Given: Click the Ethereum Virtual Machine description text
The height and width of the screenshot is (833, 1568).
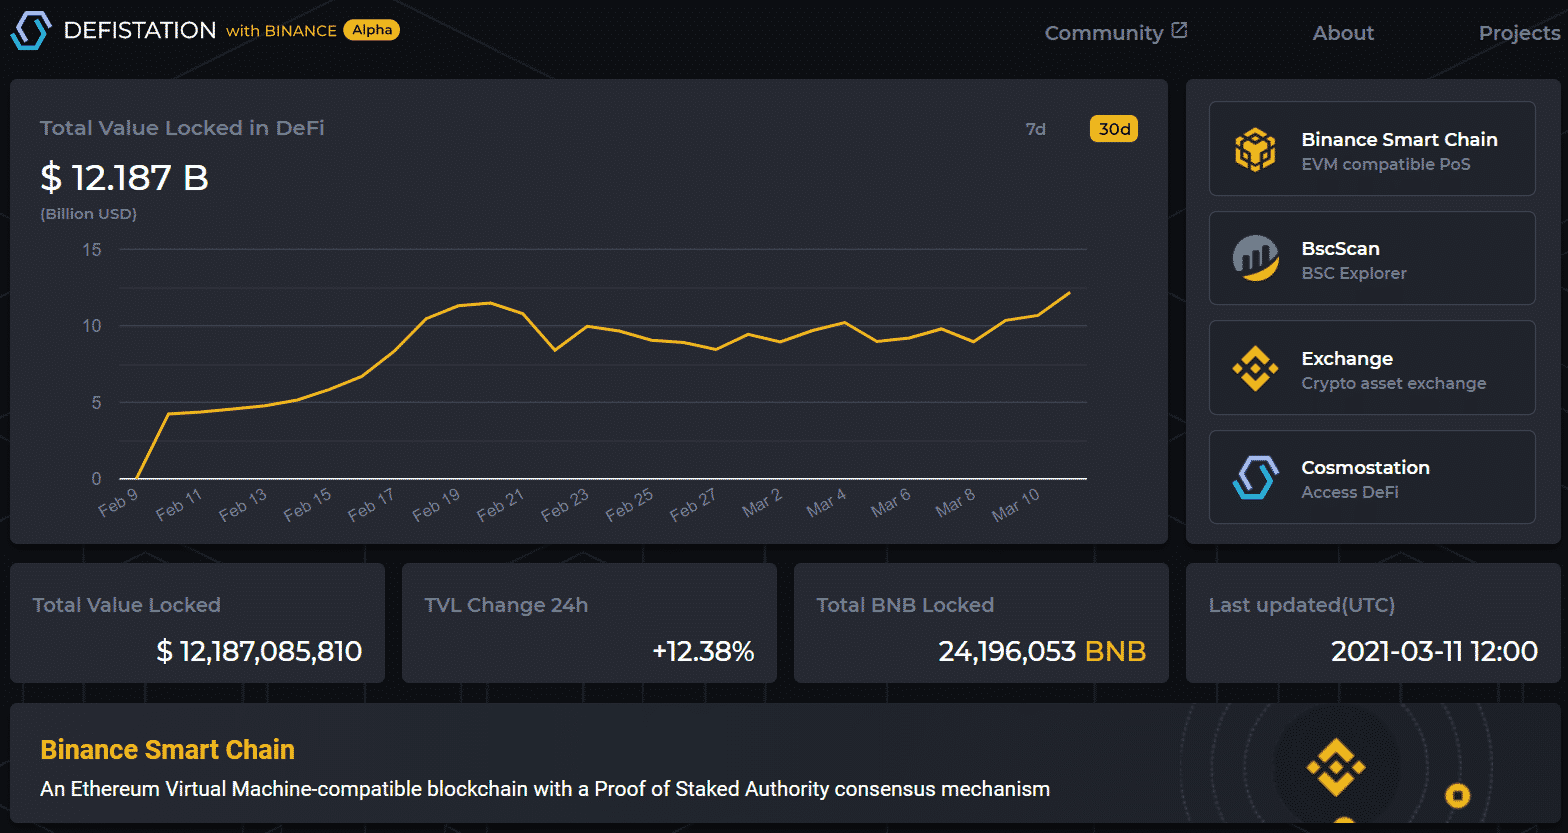Looking at the screenshot, I should 545,789.
